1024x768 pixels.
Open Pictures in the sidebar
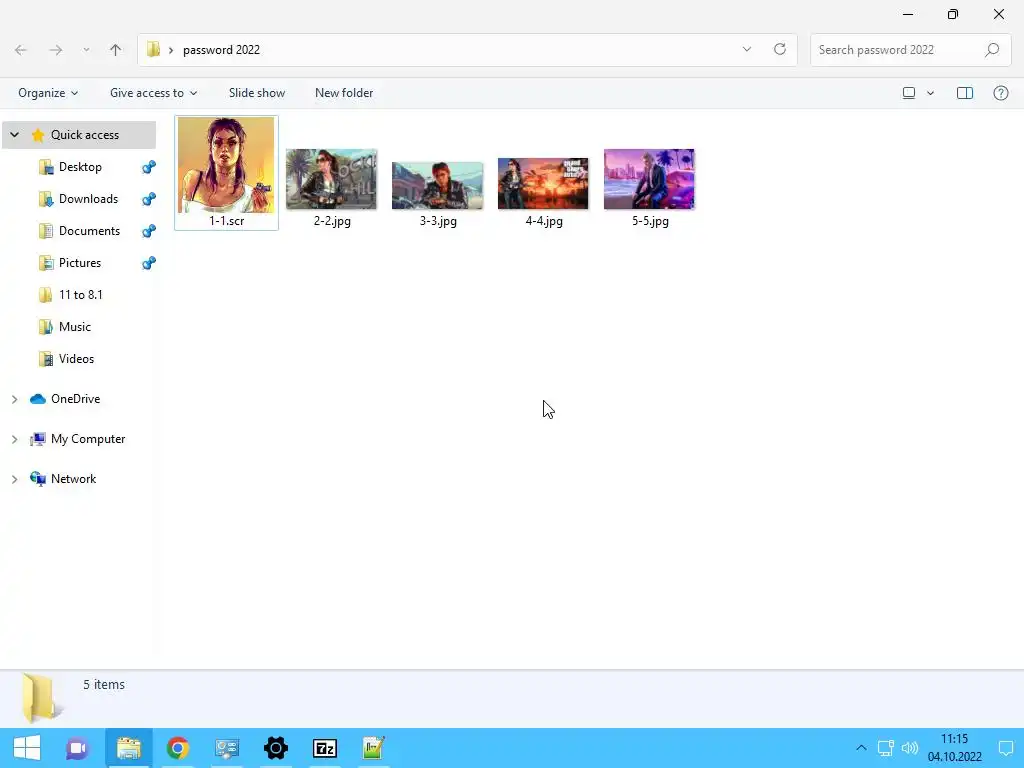coord(80,263)
